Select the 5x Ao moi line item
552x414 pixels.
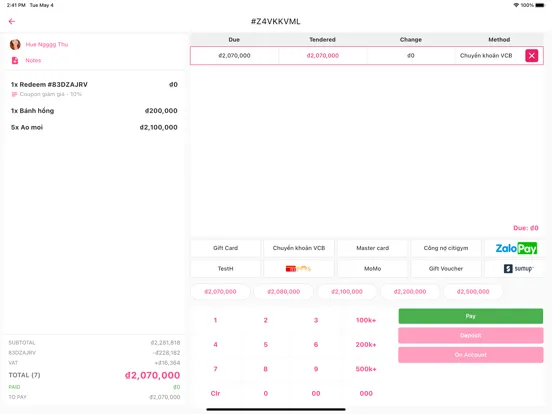coord(94,127)
